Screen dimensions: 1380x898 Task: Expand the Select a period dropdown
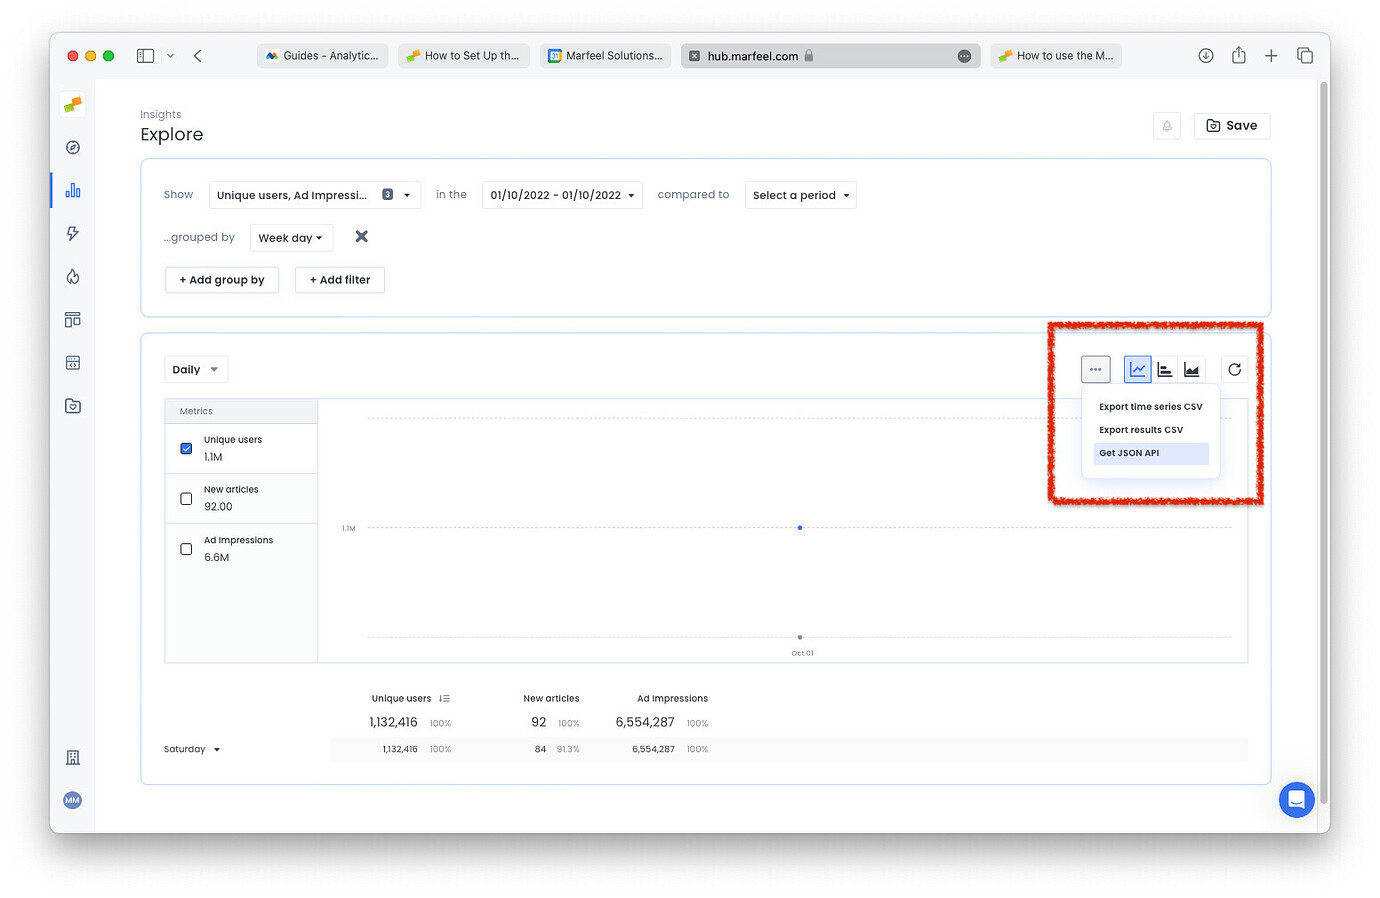[x=800, y=195]
